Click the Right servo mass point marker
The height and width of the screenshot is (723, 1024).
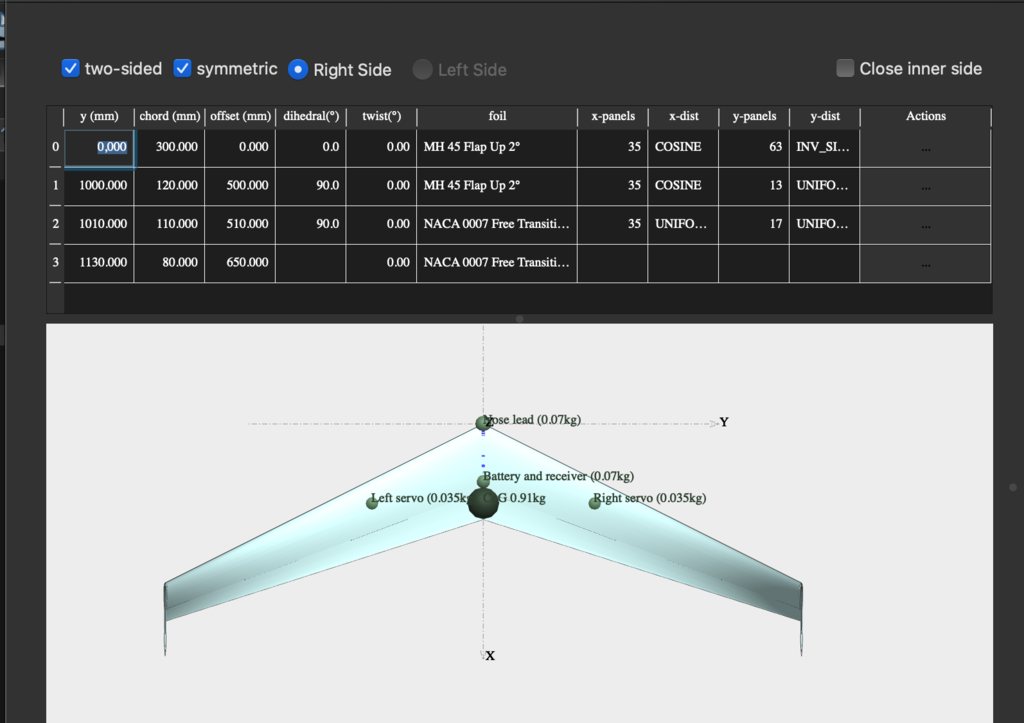coord(595,502)
